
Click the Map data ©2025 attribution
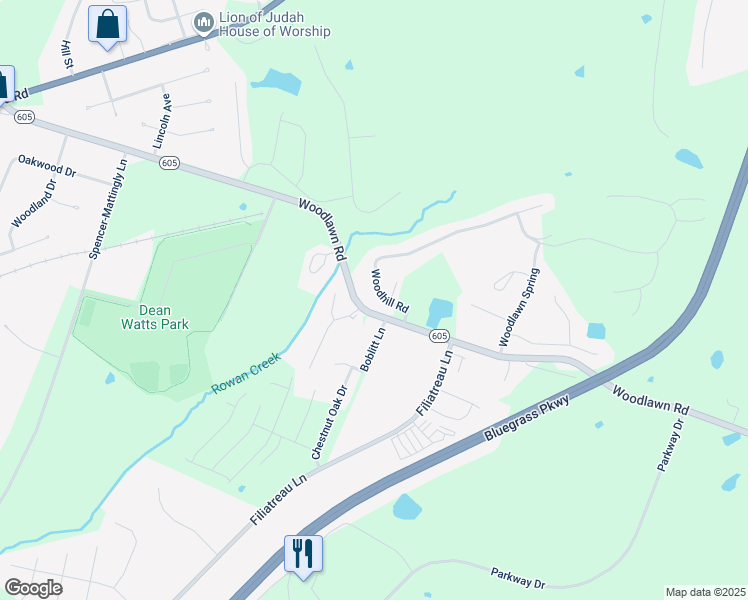(706, 592)
